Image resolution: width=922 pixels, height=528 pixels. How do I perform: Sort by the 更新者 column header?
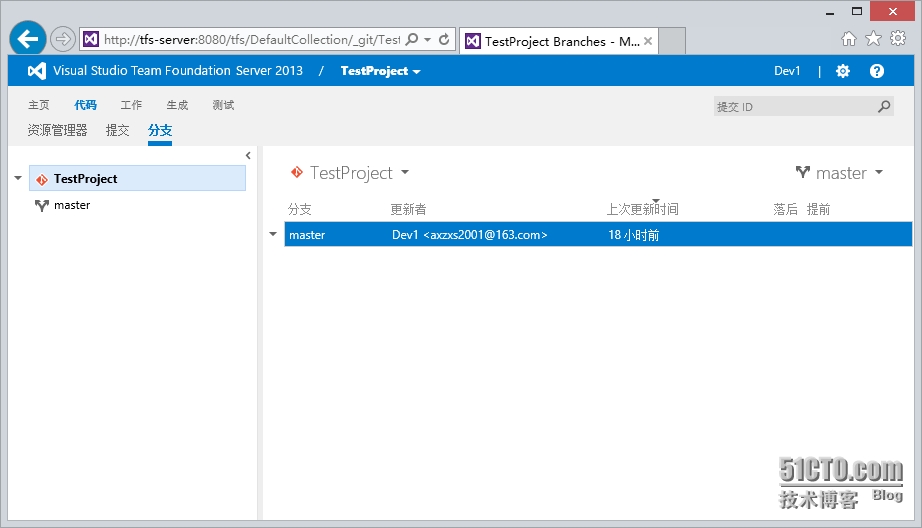point(408,209)
